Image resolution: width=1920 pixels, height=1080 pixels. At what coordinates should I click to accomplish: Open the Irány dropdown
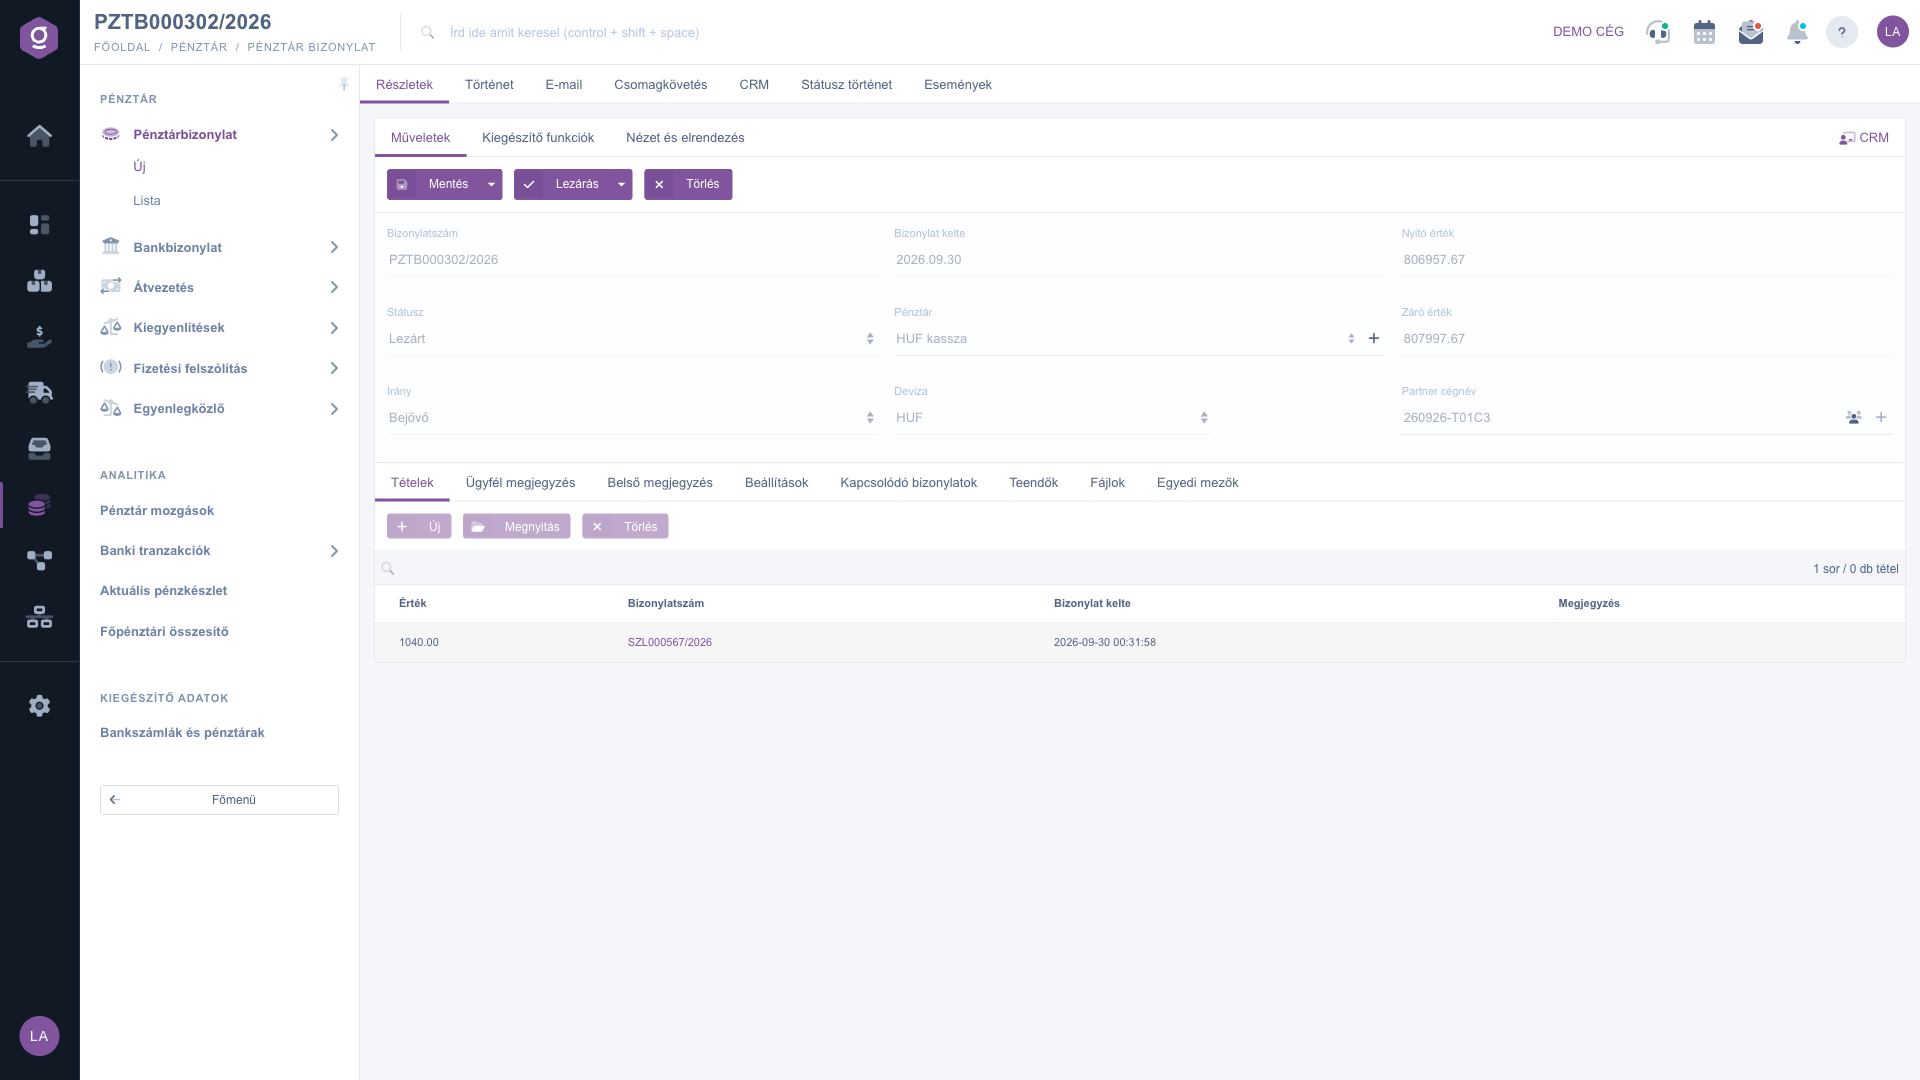632,418
